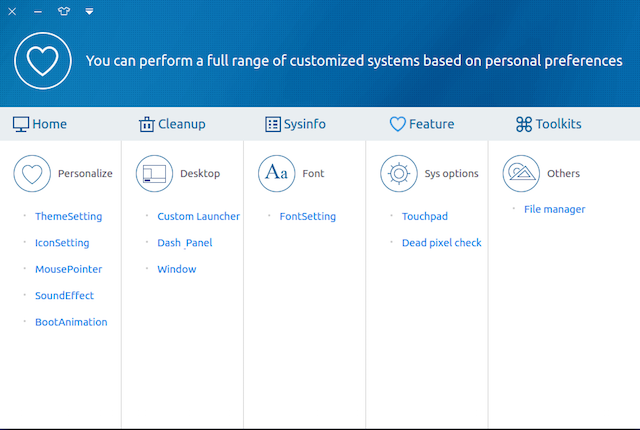Click the Desktop category icon
640x430 pixels.
point(154,173)
